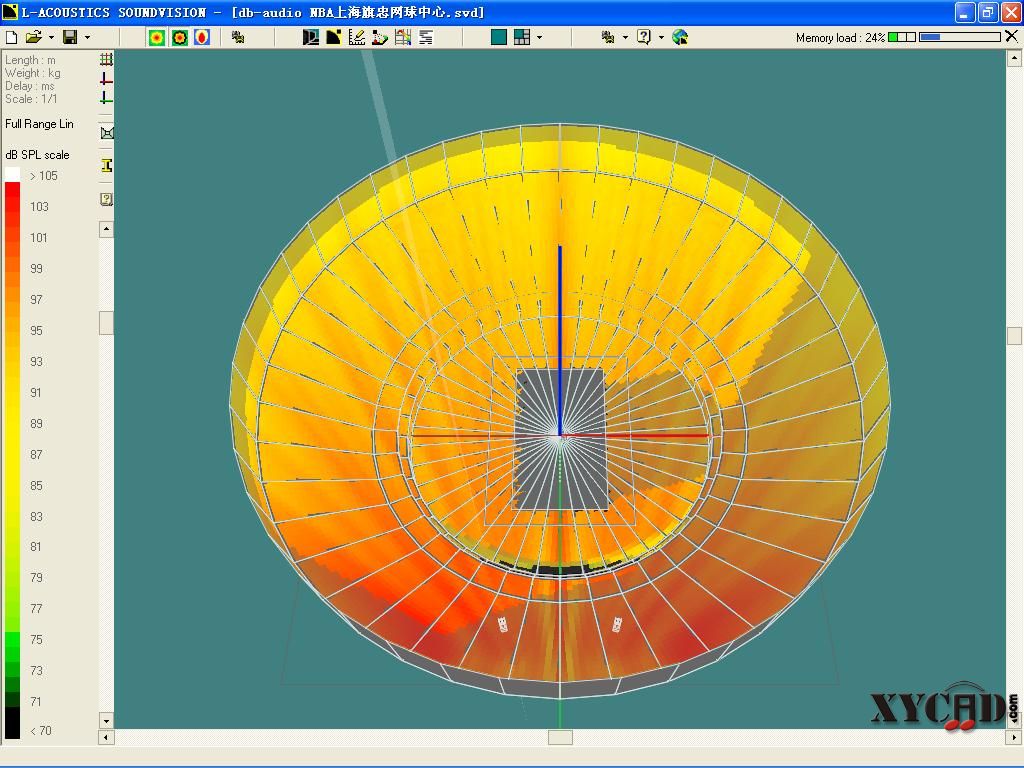Open an existing project file
Viewport: 1024px width, 768px height.
pyautogui.click(x=33, y=37)
